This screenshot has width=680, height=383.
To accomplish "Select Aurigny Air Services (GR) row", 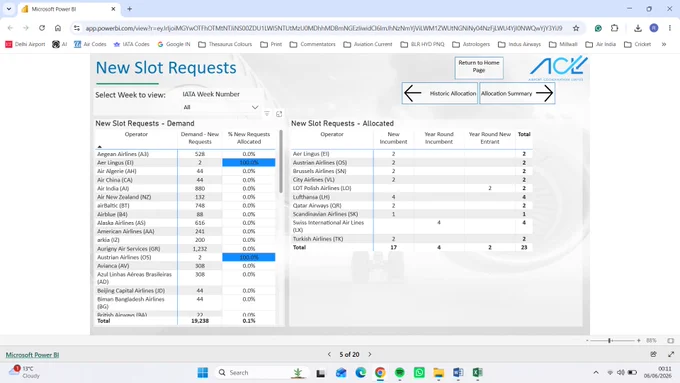I will coord(185,249).
